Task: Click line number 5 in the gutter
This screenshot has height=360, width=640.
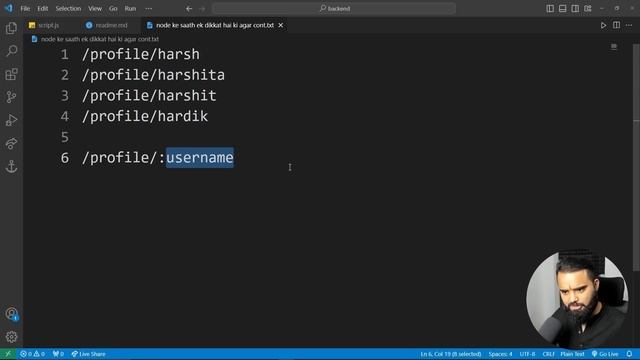Action: click(65, 137)
